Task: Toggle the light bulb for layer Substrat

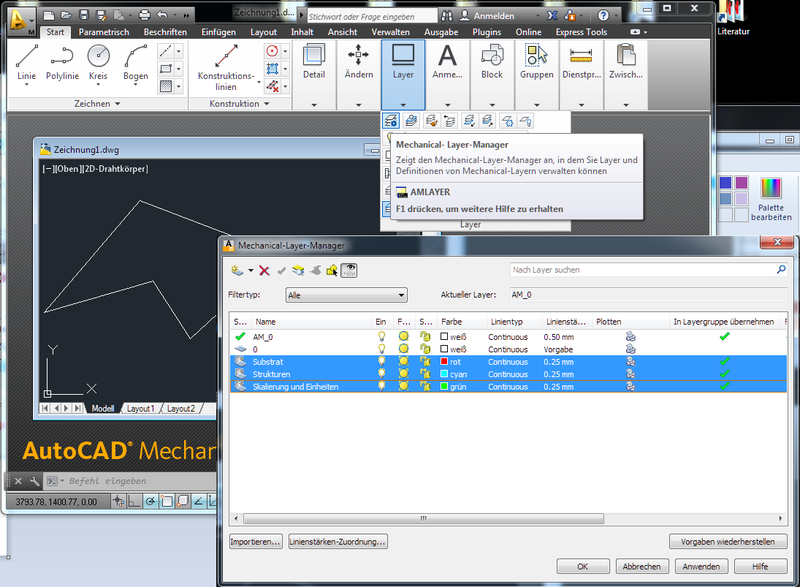Action: click(x=381, y=362)
